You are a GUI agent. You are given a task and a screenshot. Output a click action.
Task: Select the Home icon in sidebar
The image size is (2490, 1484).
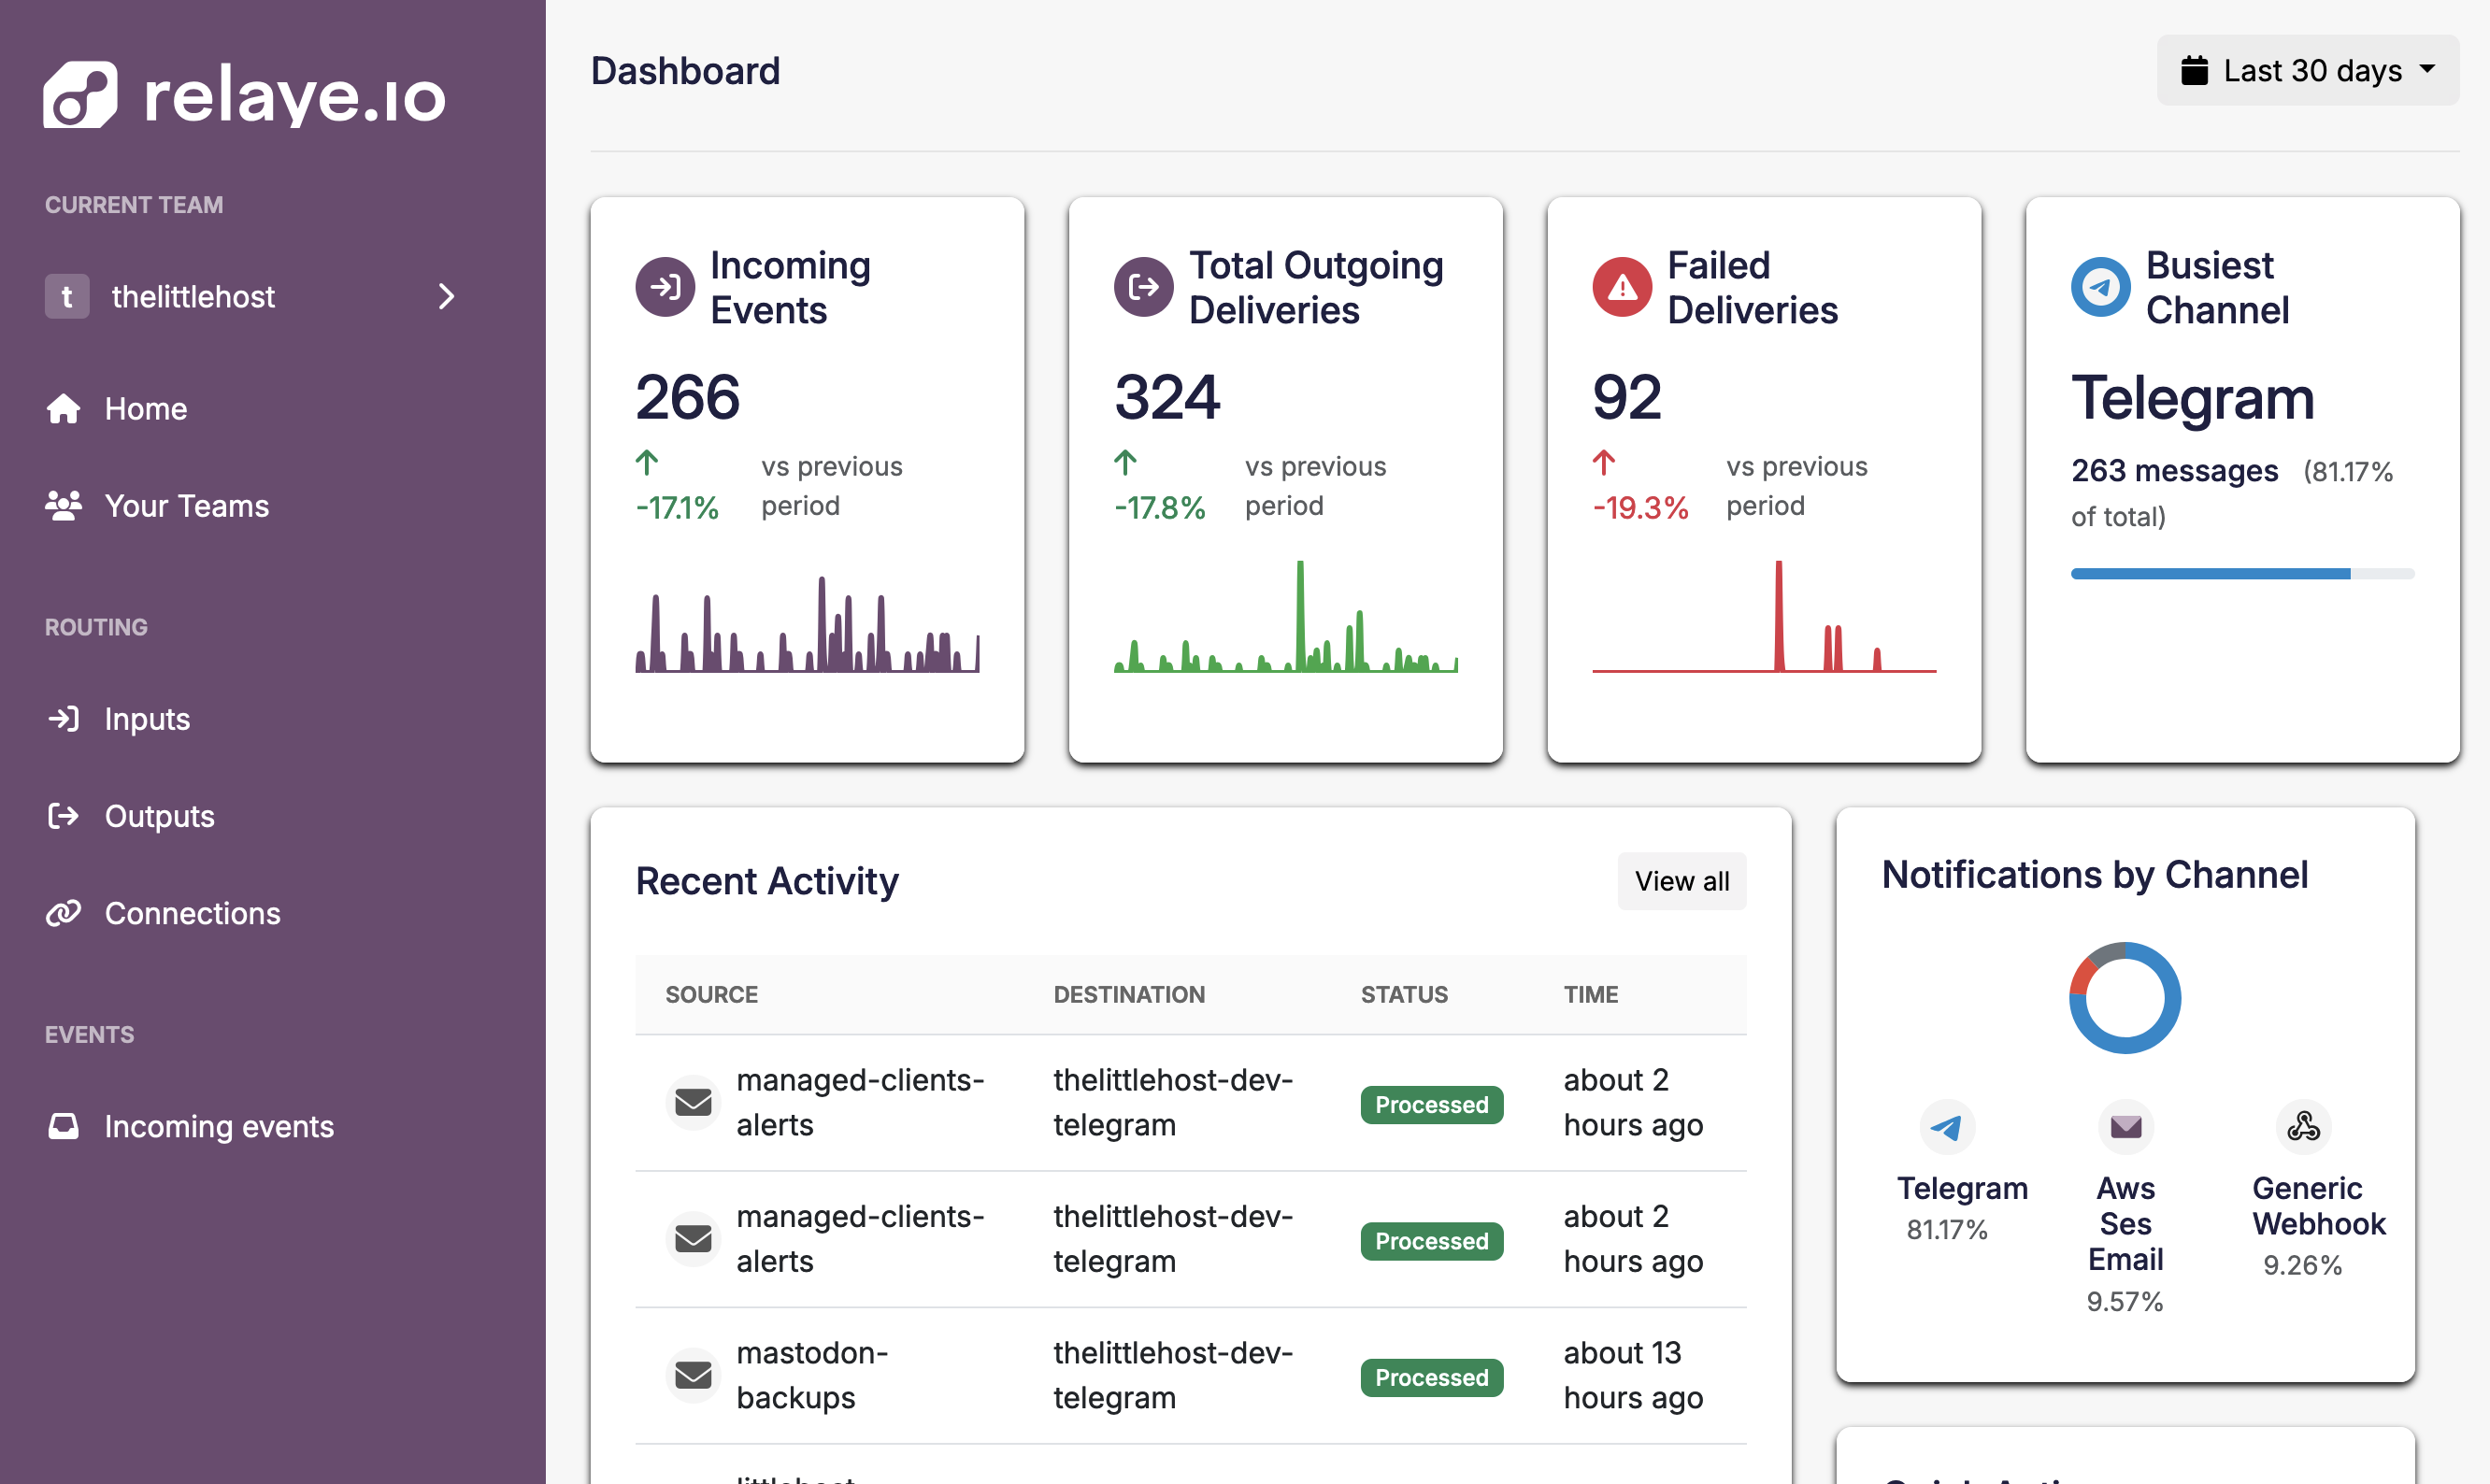click(x=64, y=408)
